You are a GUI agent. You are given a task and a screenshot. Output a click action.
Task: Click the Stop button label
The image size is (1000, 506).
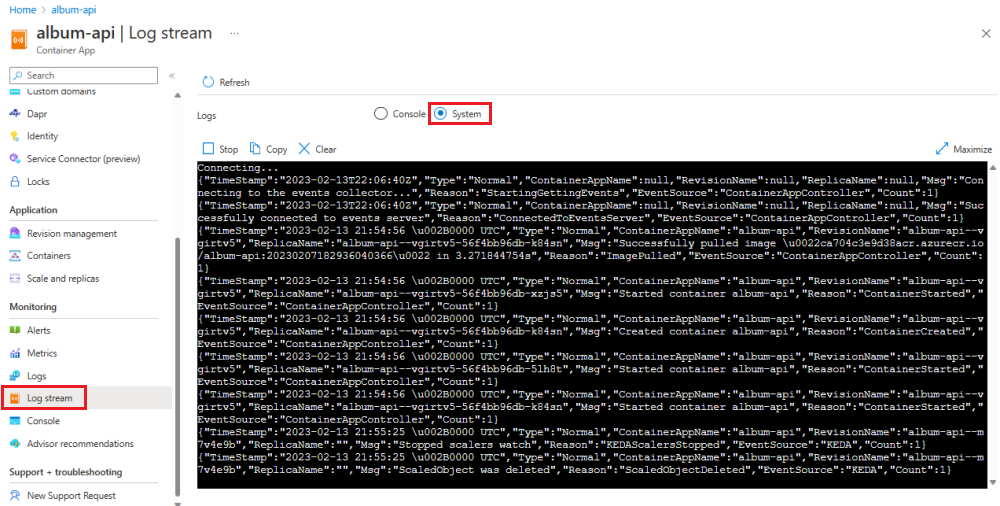tap(228, 149)
